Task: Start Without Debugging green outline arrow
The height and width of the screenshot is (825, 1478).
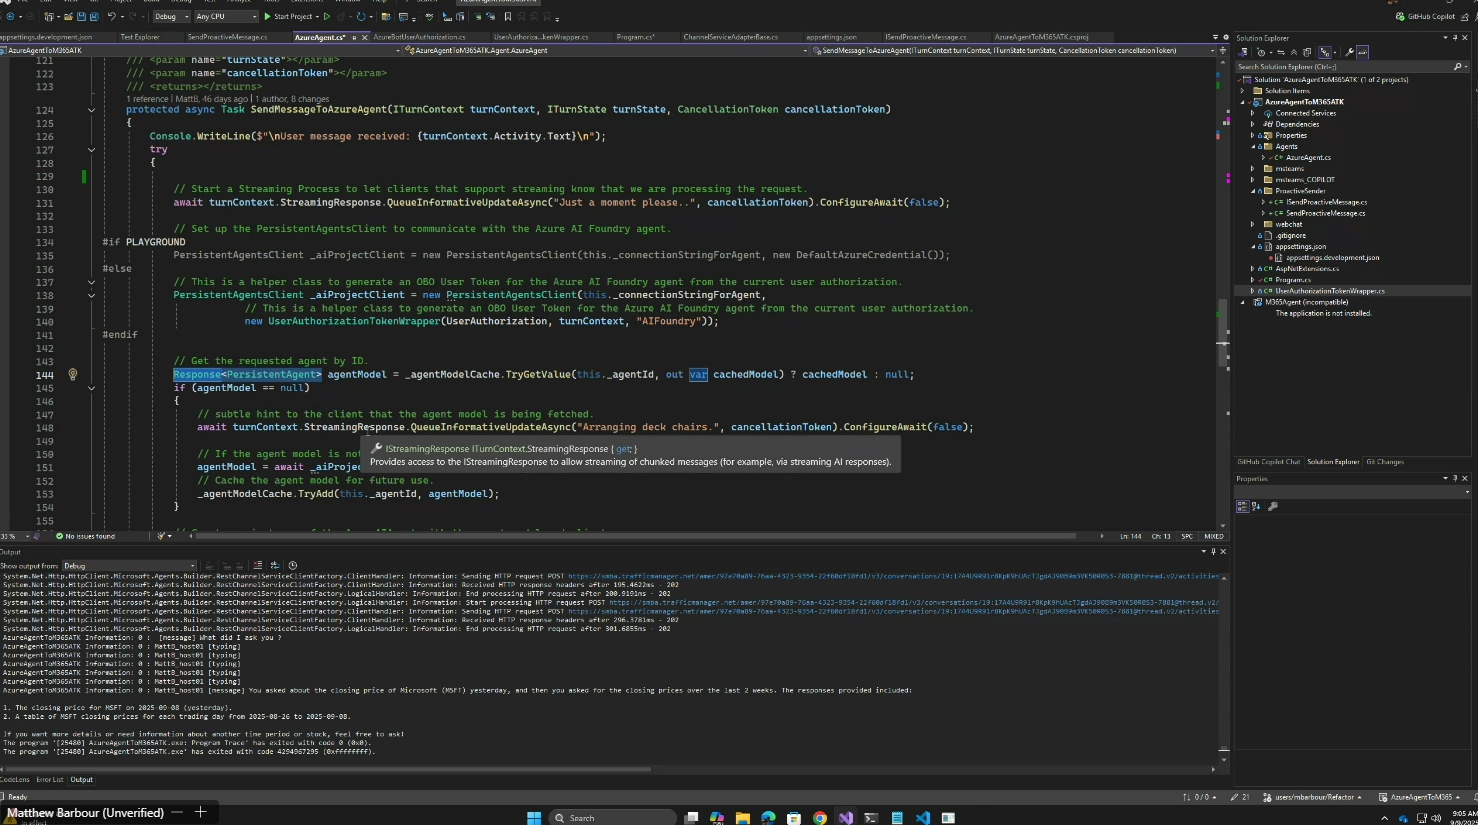Action: 327,16
